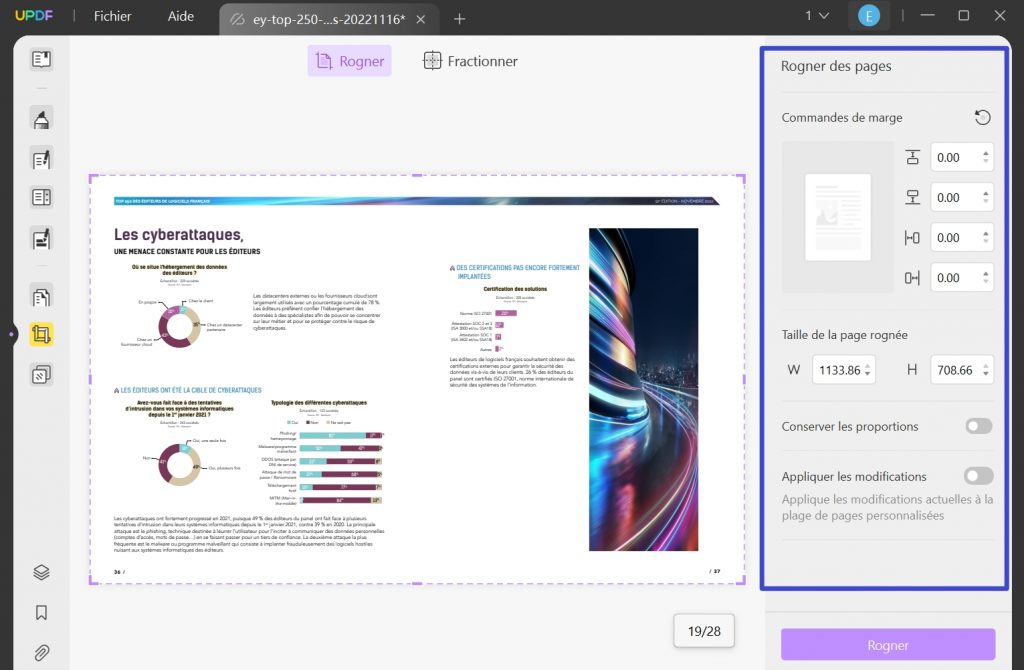Click the 19/28 page indicator
Image resolution: width=1024 pixels, height=670 pixels.
pyautogui.click(x=704, y=631)
